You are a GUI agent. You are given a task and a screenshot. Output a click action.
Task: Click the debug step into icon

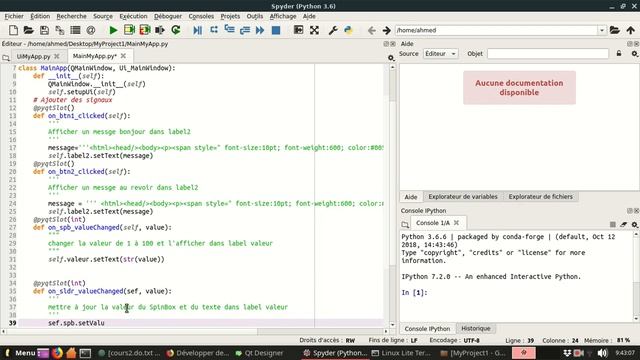point(229,30)
